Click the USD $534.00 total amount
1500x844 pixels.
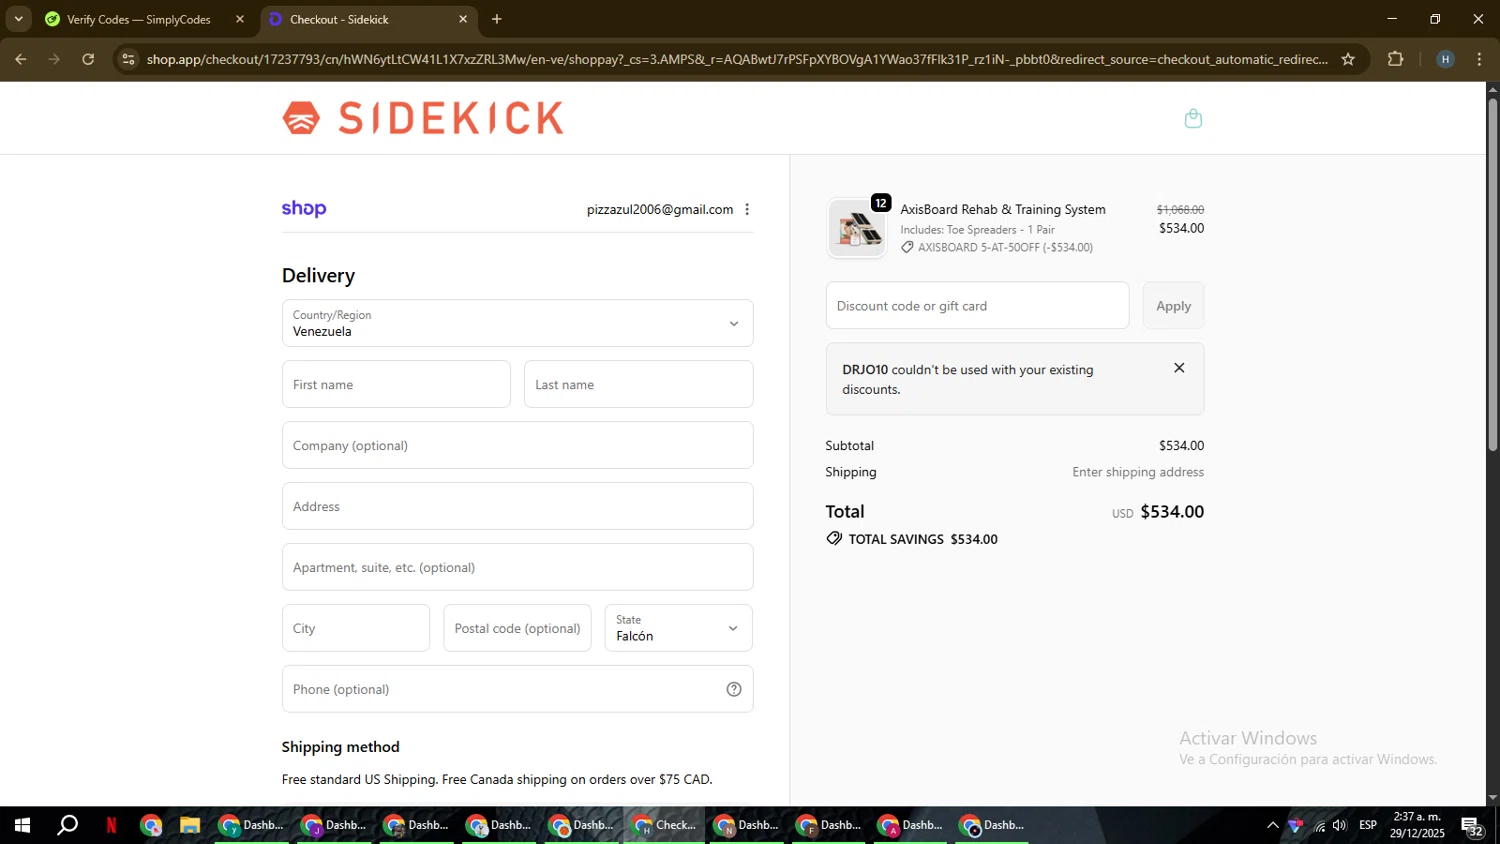pyautogui.click(x=1158, y=512)
